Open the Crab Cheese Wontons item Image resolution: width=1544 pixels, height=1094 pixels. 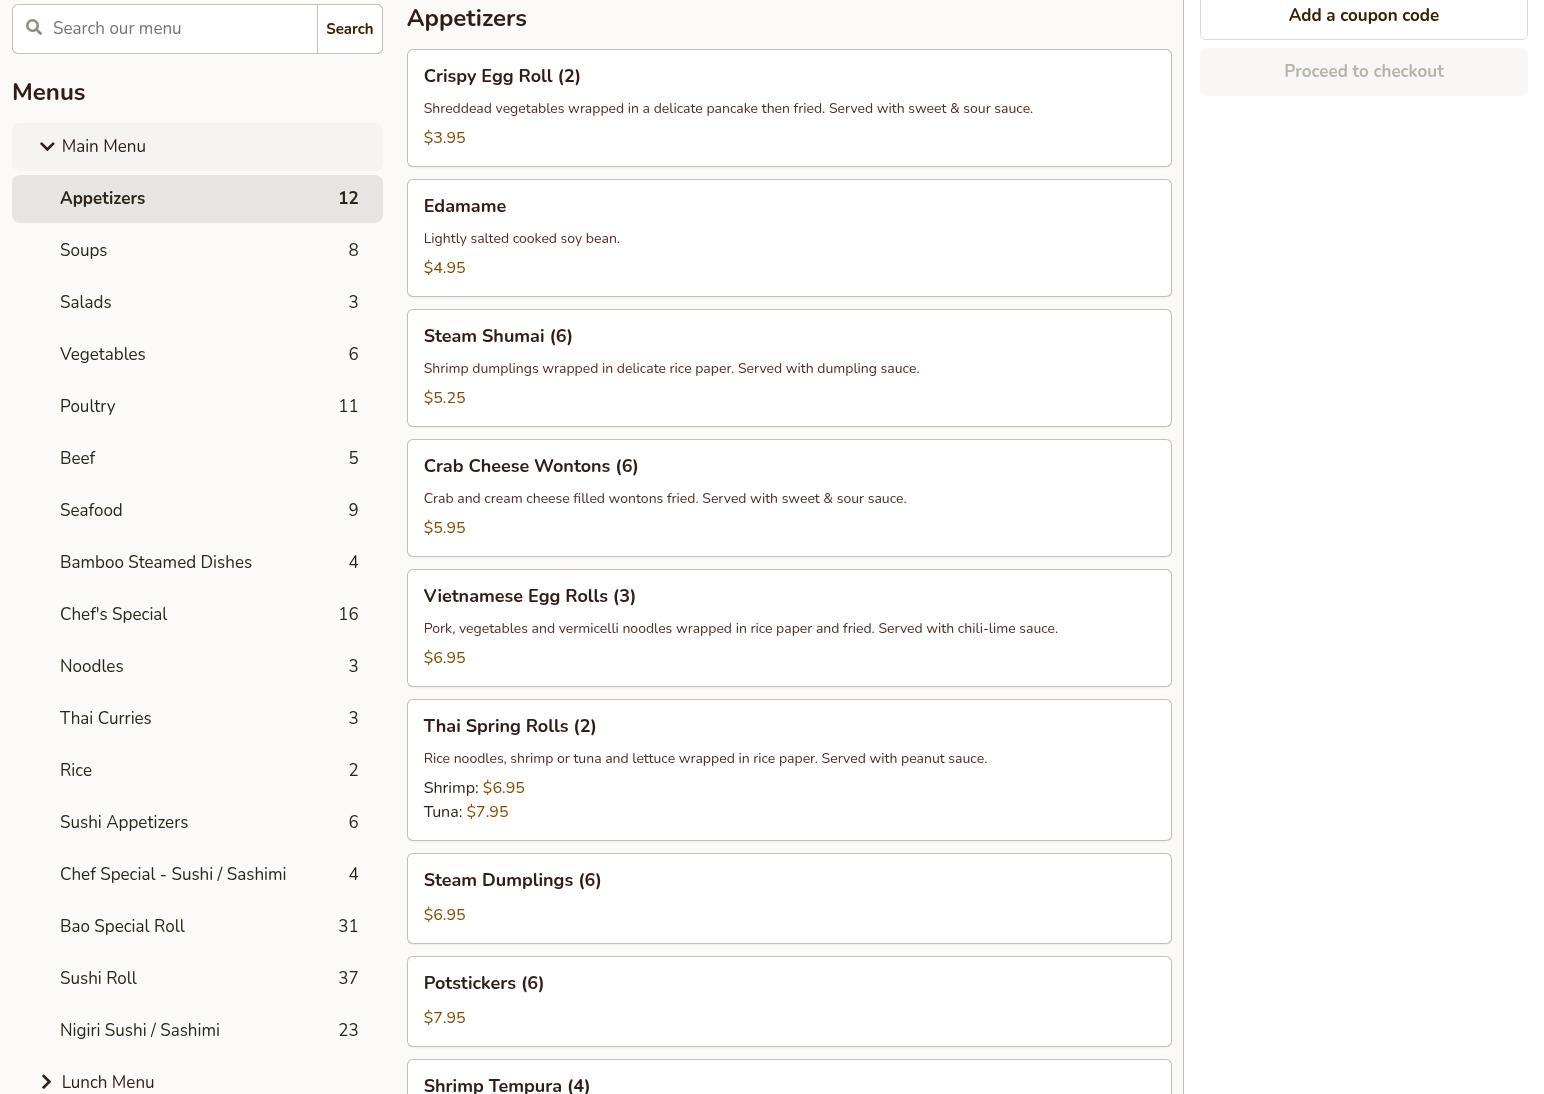[788, 498]
